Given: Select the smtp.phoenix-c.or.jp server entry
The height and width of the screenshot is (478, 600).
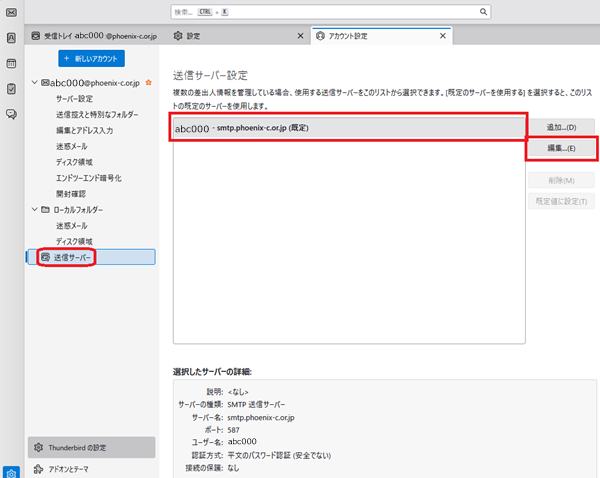Looking at the screenshot, I should pos(346,128).
